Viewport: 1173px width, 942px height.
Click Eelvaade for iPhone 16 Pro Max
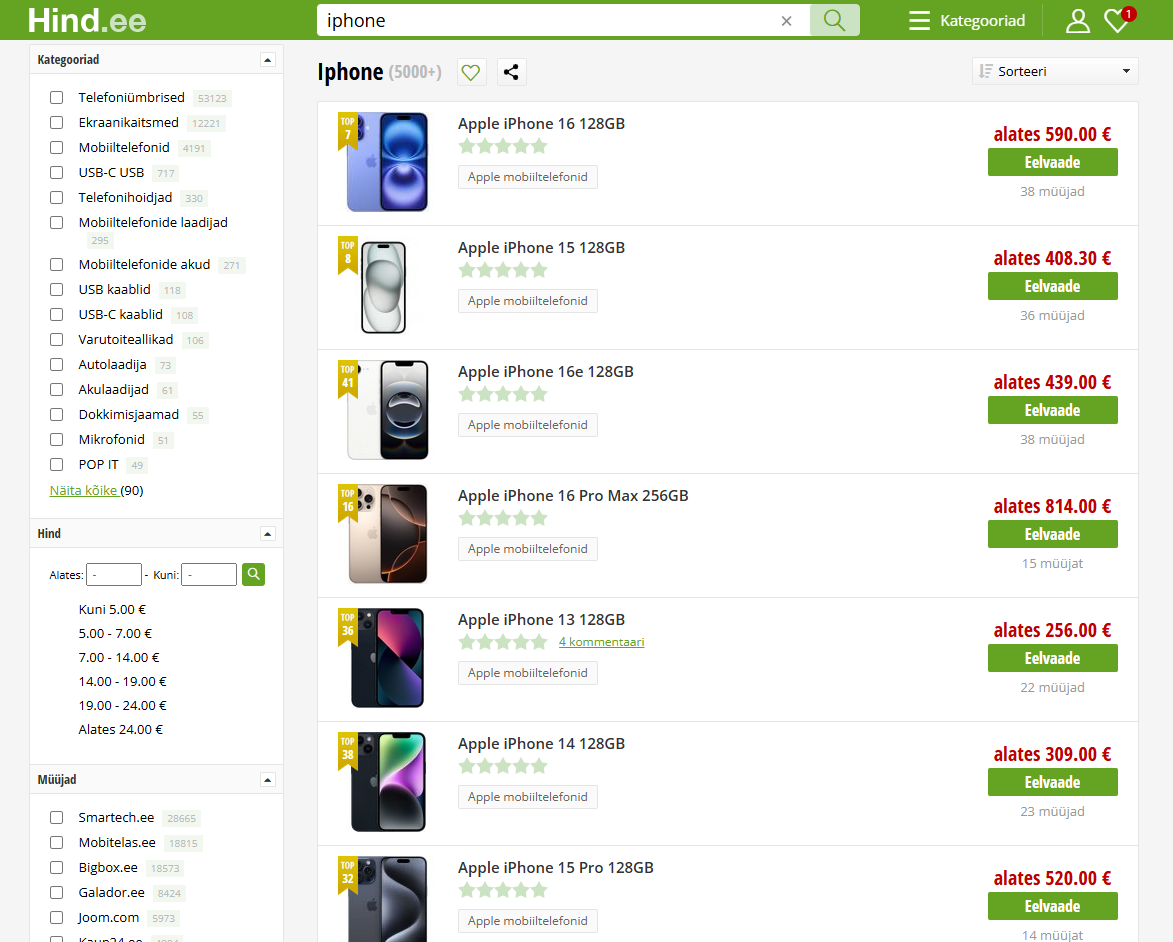tap(1053, 534)
